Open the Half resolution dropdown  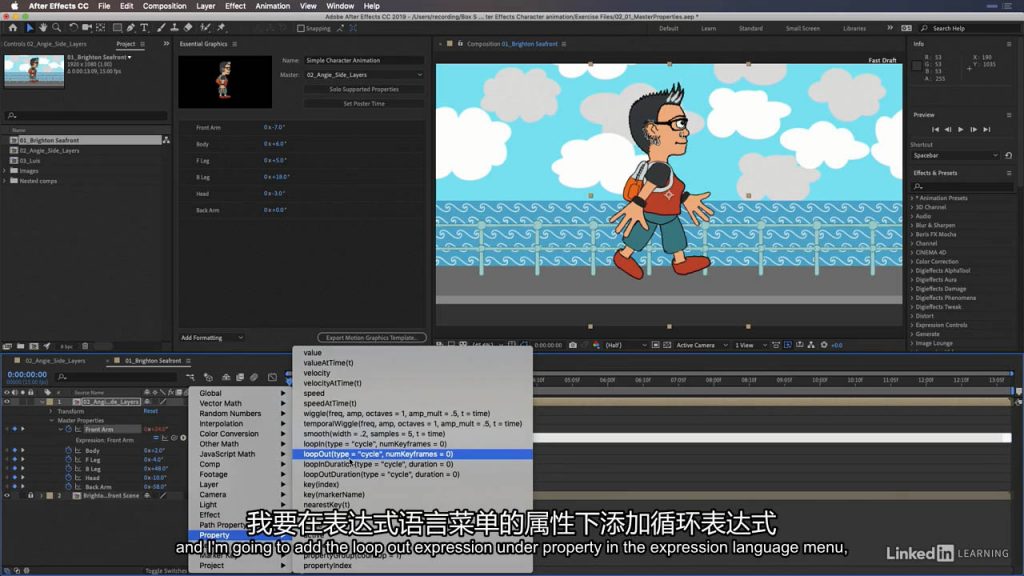626,345
